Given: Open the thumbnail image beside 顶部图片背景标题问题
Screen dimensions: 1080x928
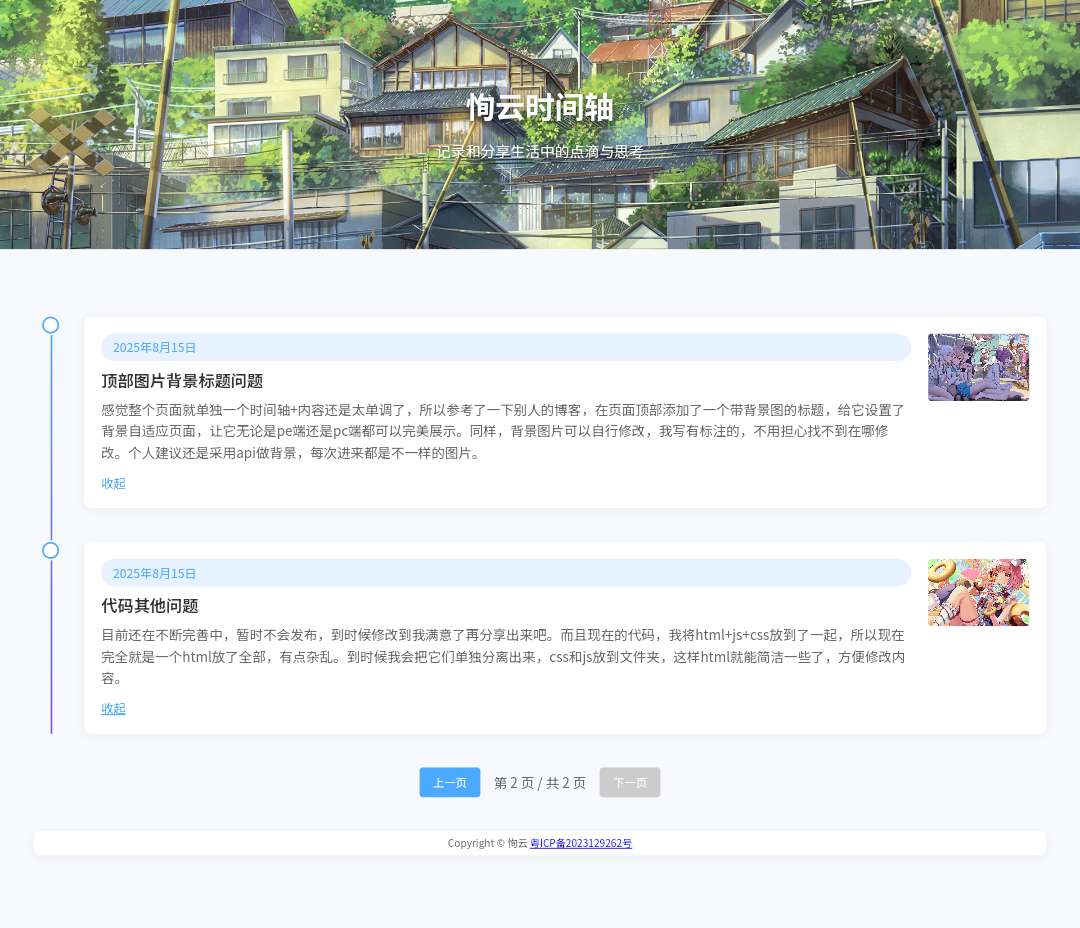Looking at the screenshot, I should tap(978, 367).
